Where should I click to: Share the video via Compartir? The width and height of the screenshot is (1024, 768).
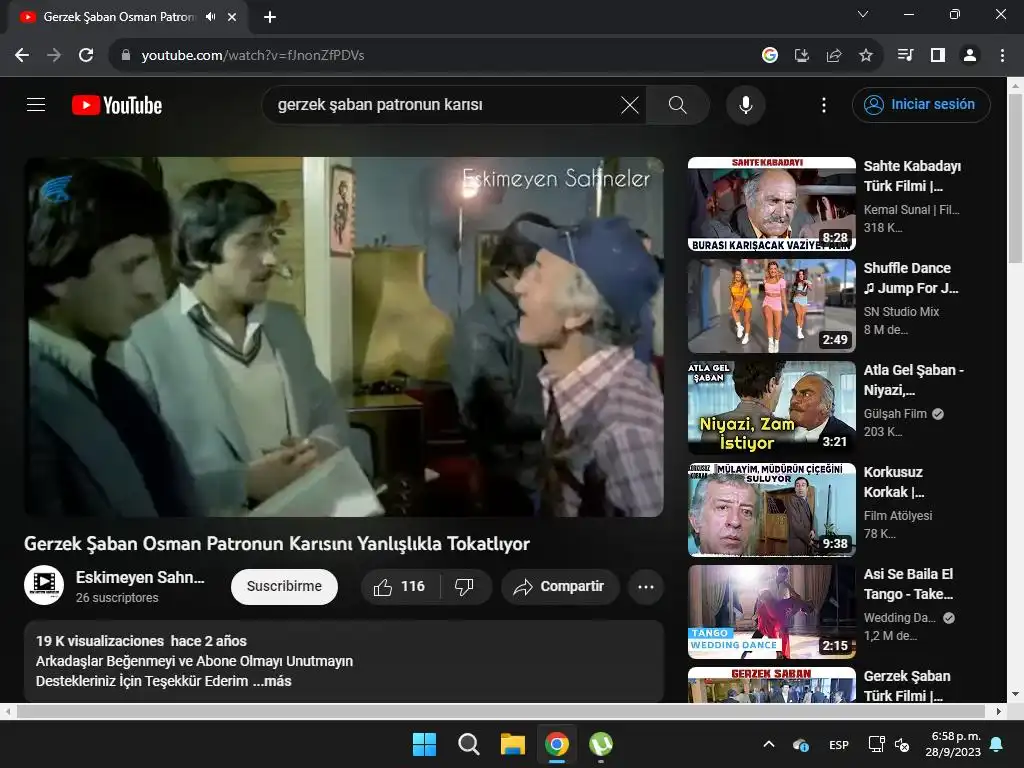pos(560,586)
